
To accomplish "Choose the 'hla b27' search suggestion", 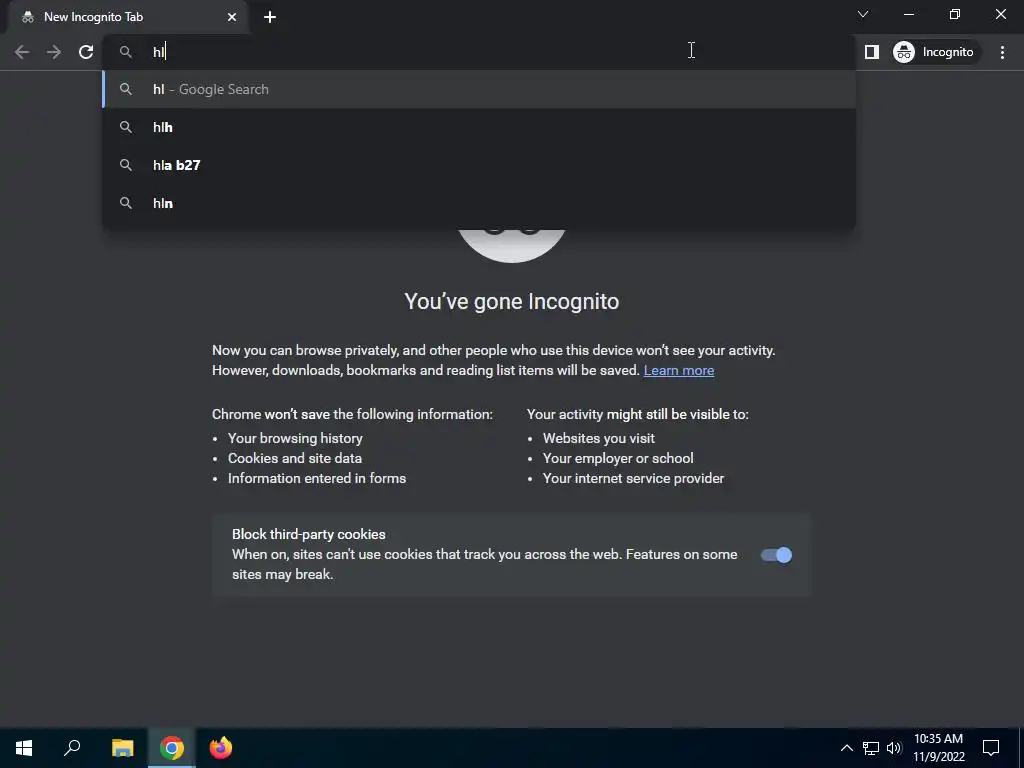I will pyautogui.click(x=479, y=165).
